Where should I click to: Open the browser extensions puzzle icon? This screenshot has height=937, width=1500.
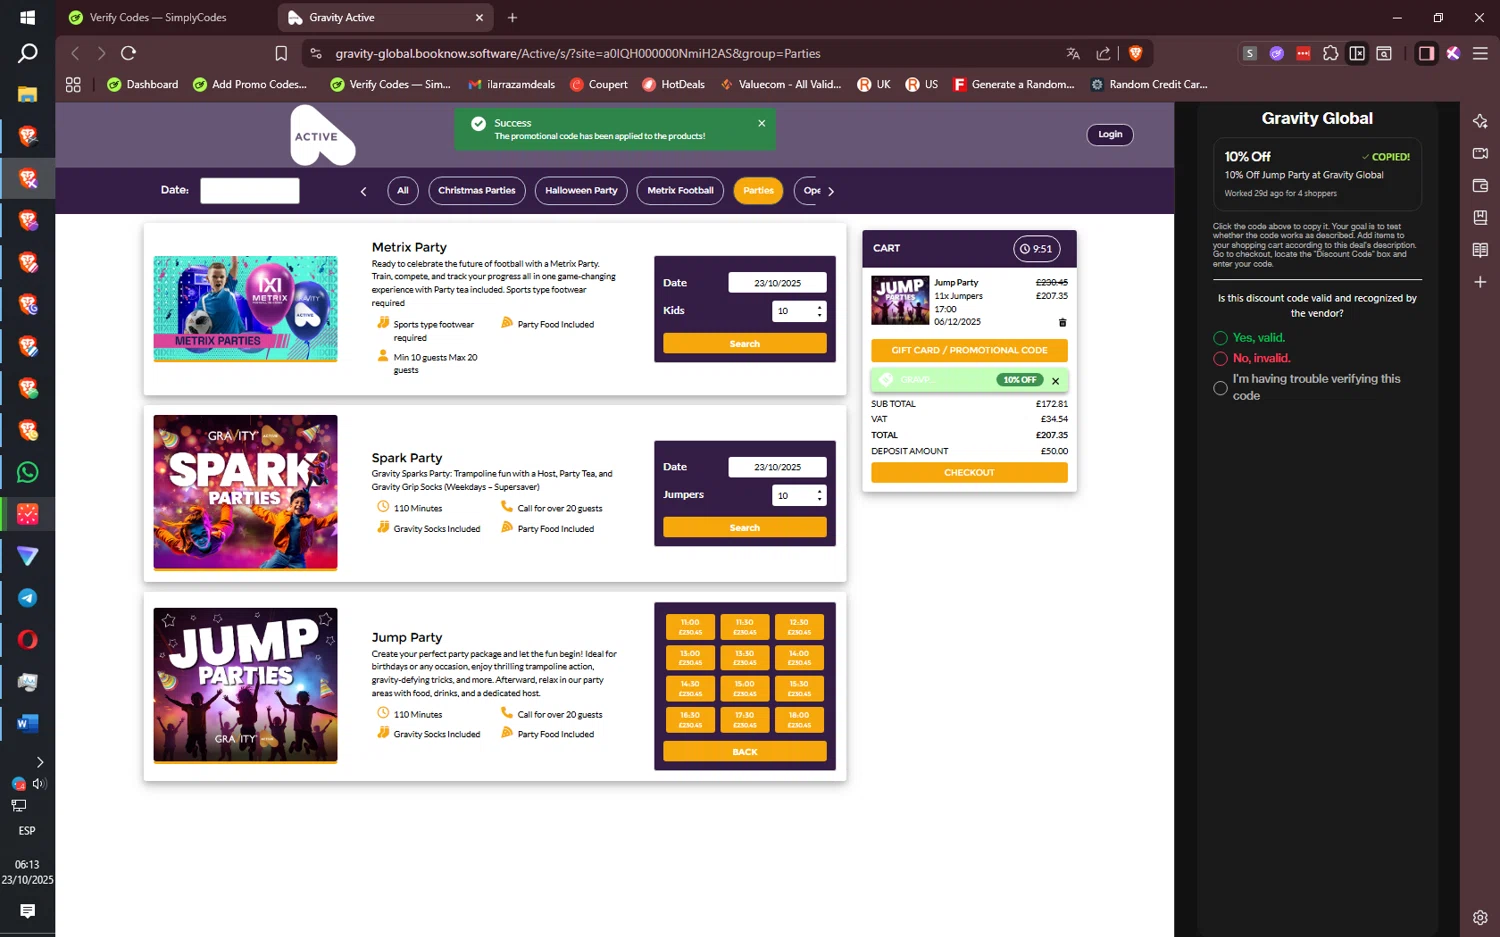click(1330, 53)
